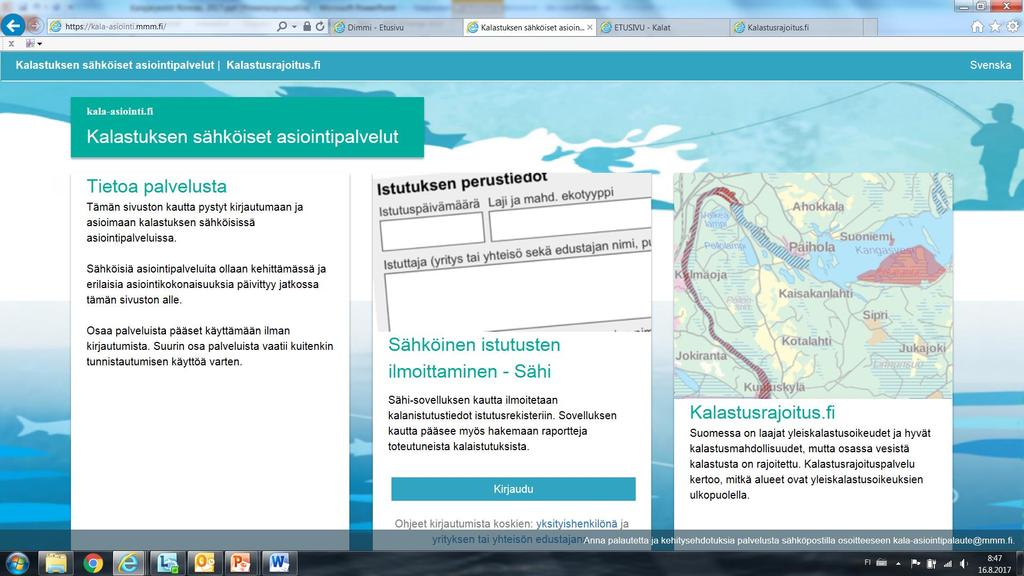Open Favorites star icon
This screenshot has width=1024, height=576.
click(x=995, y=27)
